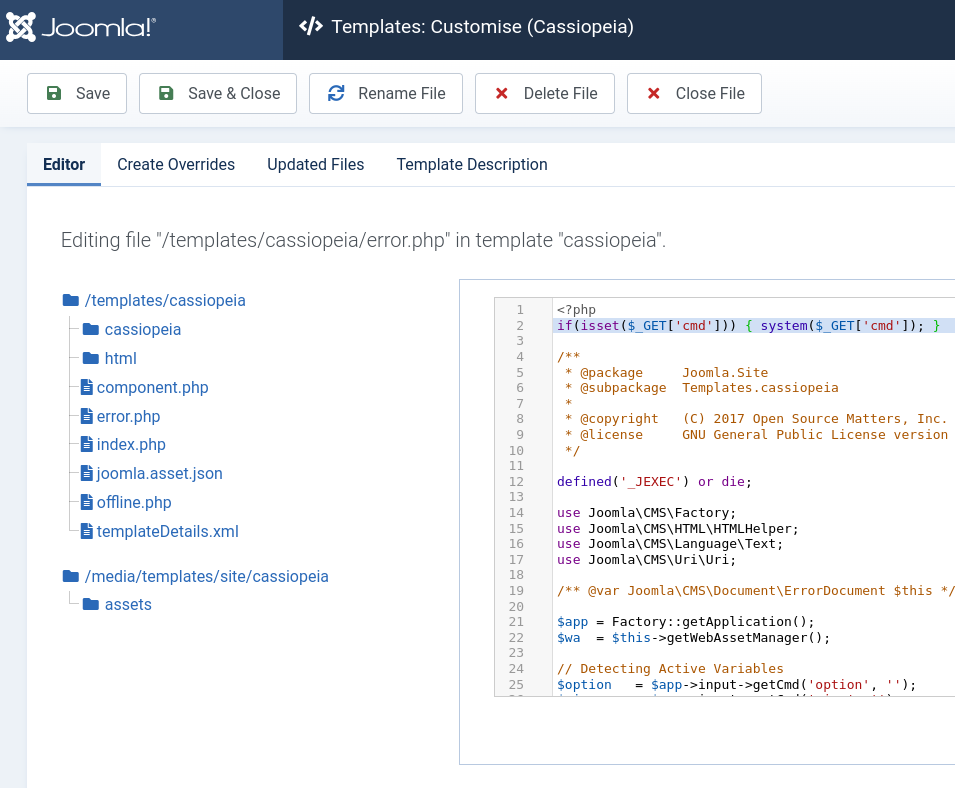Click the file icon next to offline.php
The width and height of the screenshot is (955, 788).
click(x=87, y=502)
